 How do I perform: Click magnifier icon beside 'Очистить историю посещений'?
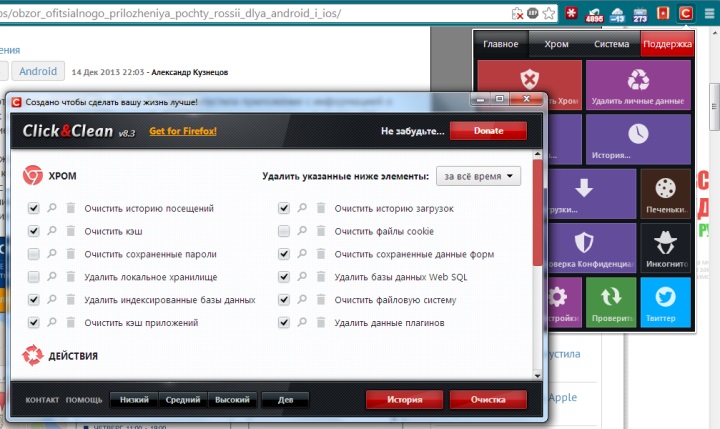(x=52, y=208)
